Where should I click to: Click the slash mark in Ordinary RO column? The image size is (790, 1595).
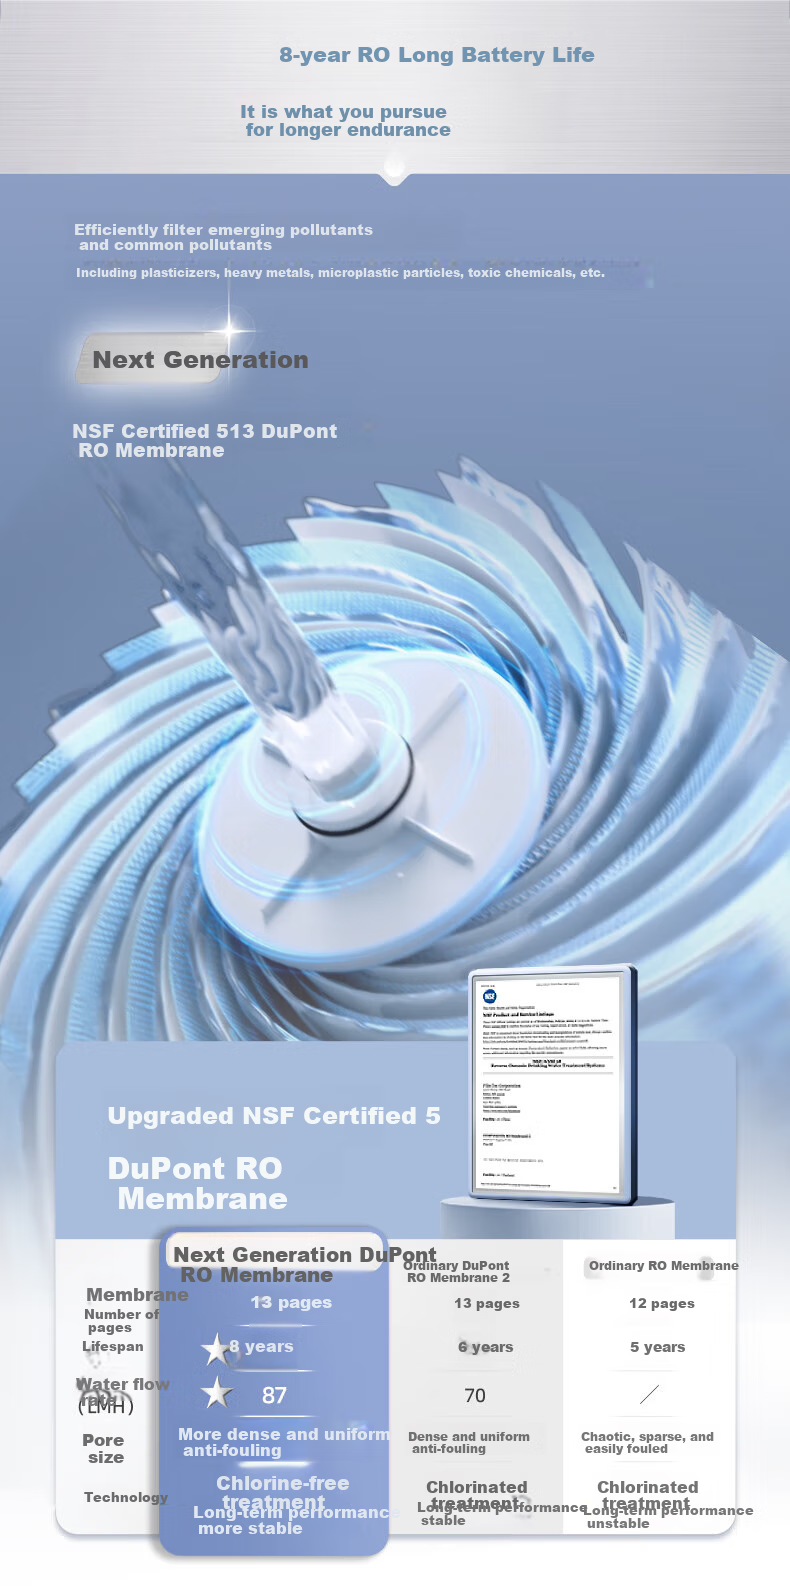[x=649, y=1394]
